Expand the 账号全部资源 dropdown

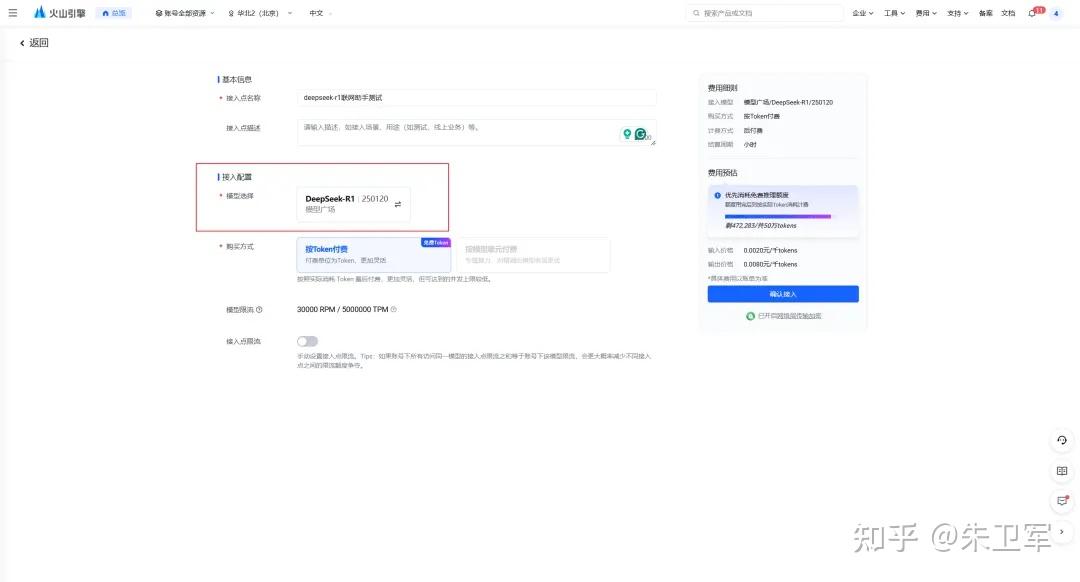185,13
